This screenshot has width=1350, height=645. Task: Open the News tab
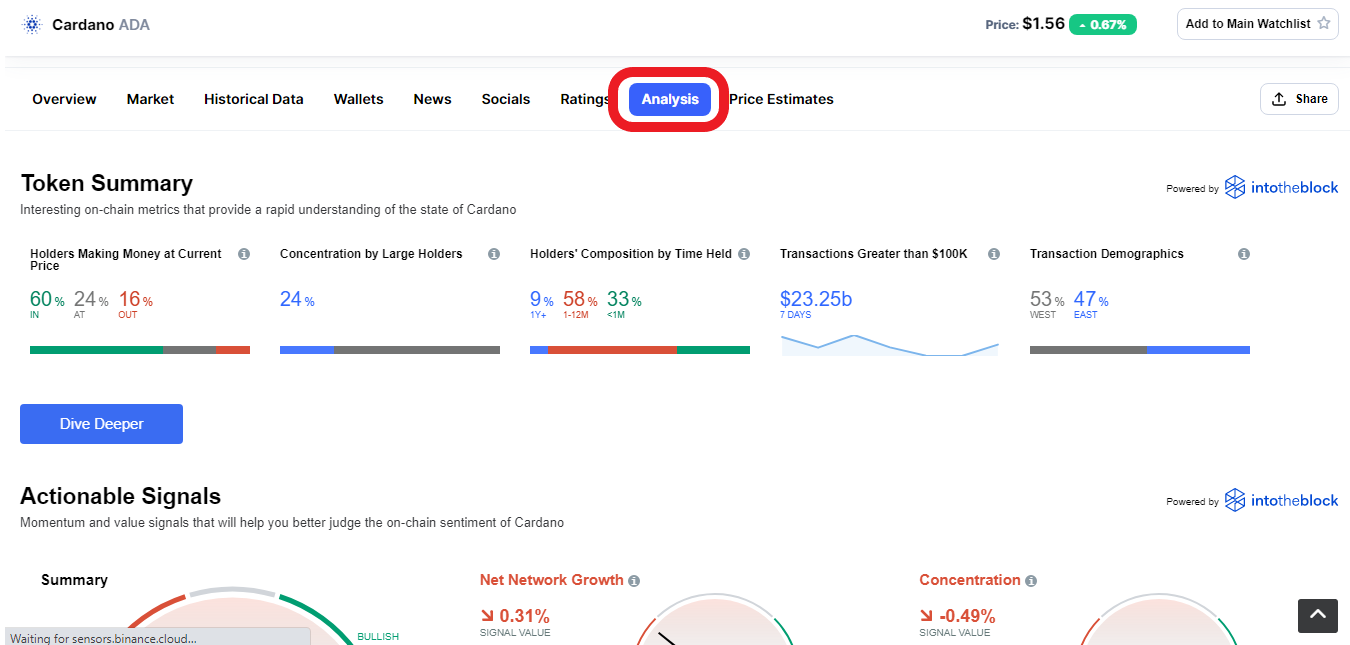click(432, 99)
